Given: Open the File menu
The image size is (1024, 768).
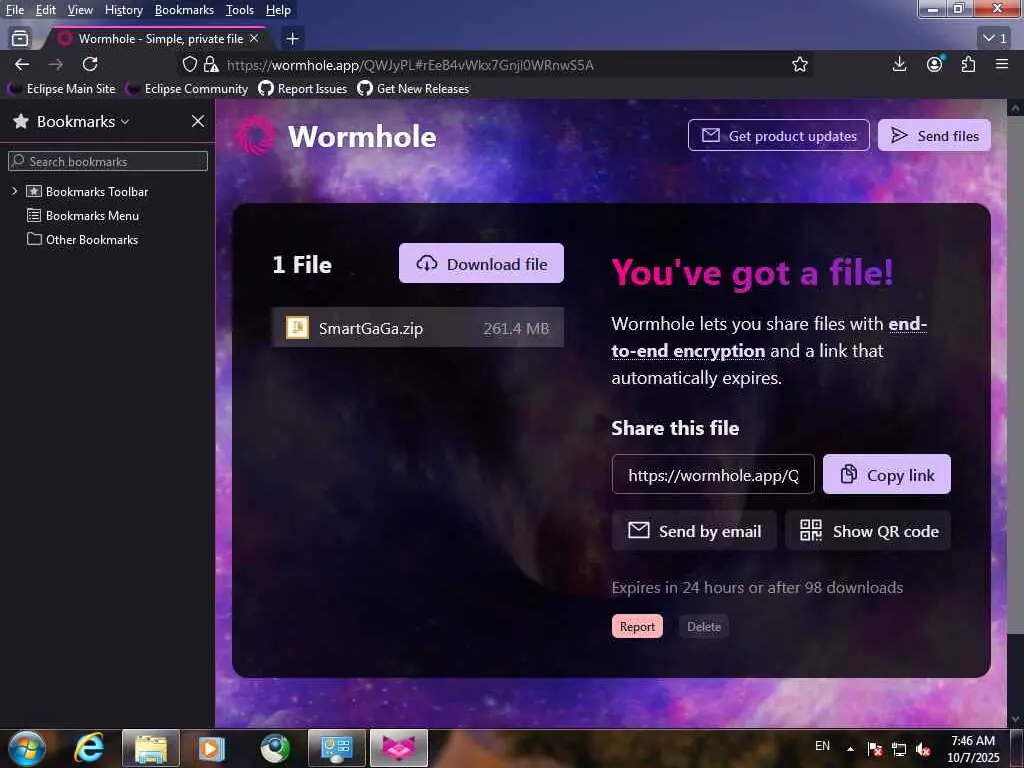Looking at the screenshot, I should [x=15, y=10].
